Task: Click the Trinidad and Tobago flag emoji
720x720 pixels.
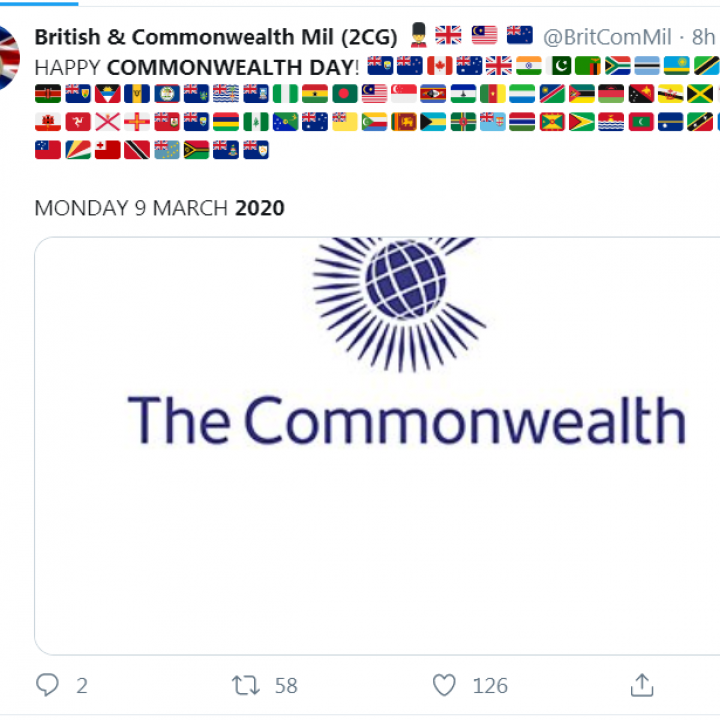Action: (137, 150)
